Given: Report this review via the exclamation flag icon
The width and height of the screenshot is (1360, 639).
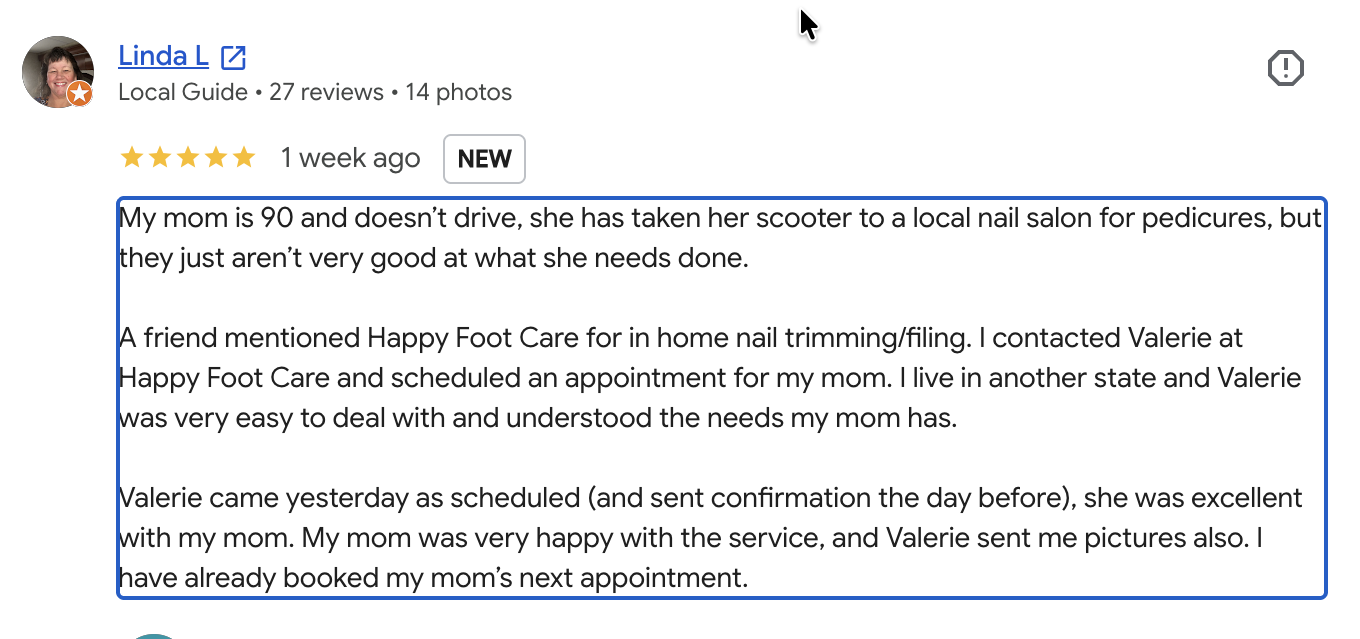Looking at the screenshot, I should pyautogui.click(x=1285, y=69).
